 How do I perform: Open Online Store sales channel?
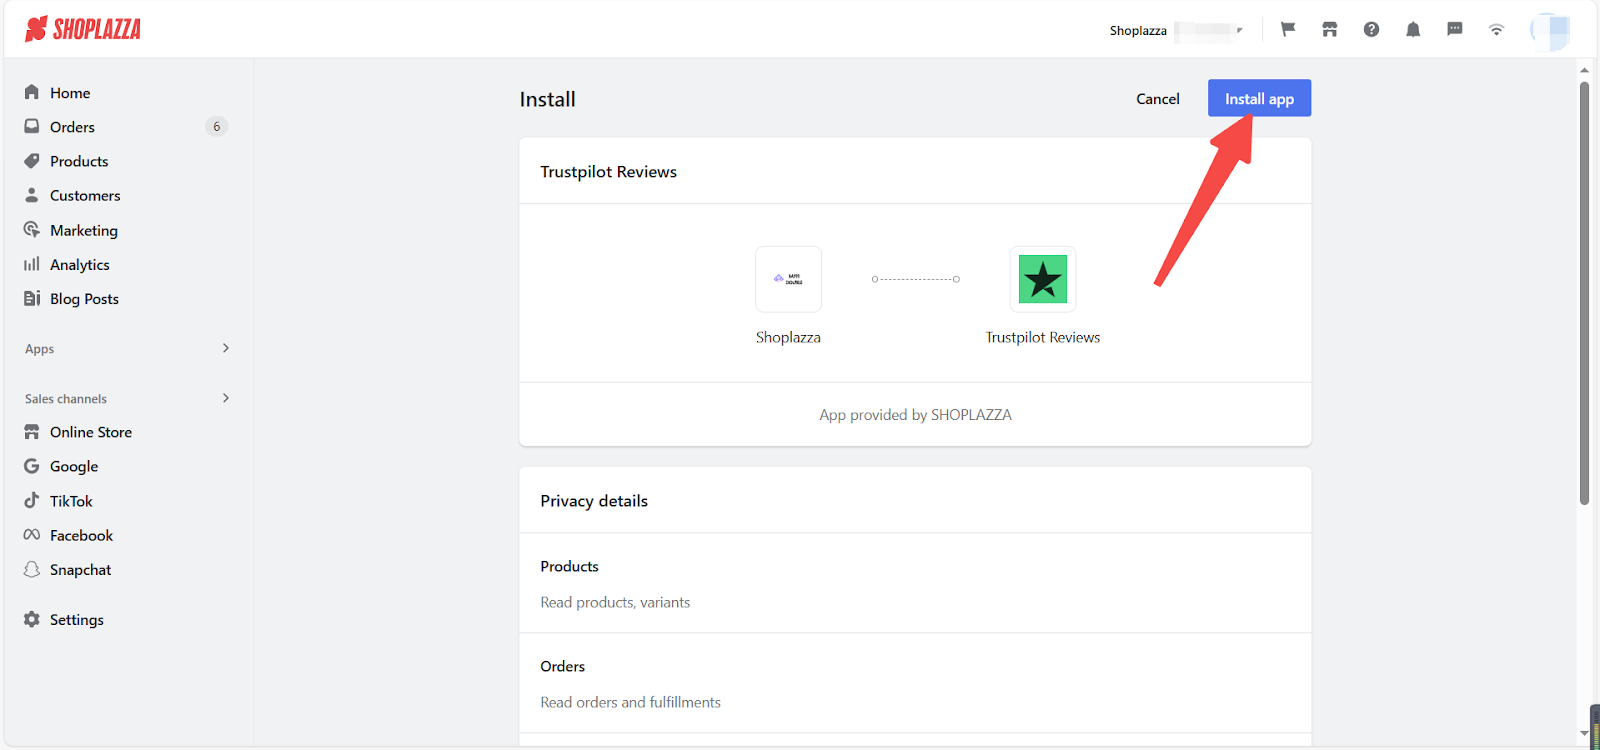click(91, 432)
